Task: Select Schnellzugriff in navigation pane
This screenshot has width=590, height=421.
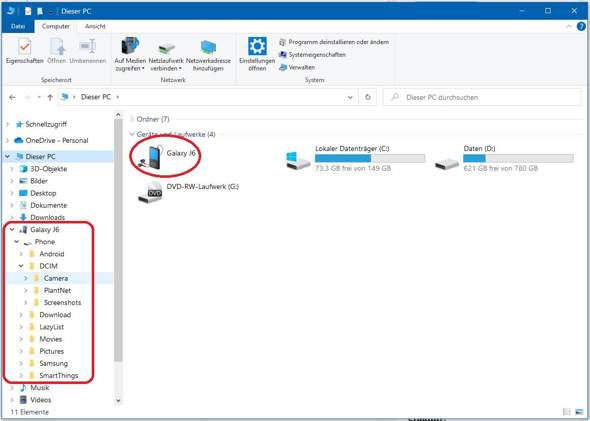Action: coord(46,124)
